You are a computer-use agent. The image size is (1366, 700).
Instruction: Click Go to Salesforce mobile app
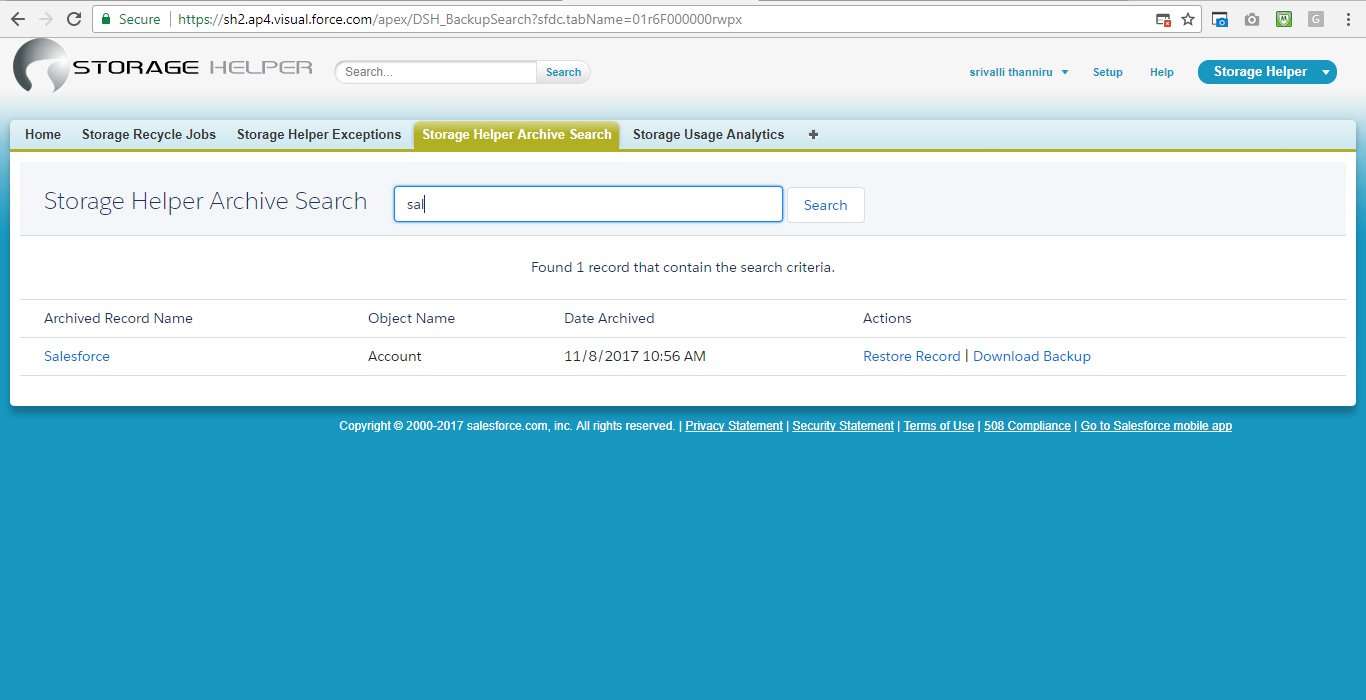coord(1156,426)
